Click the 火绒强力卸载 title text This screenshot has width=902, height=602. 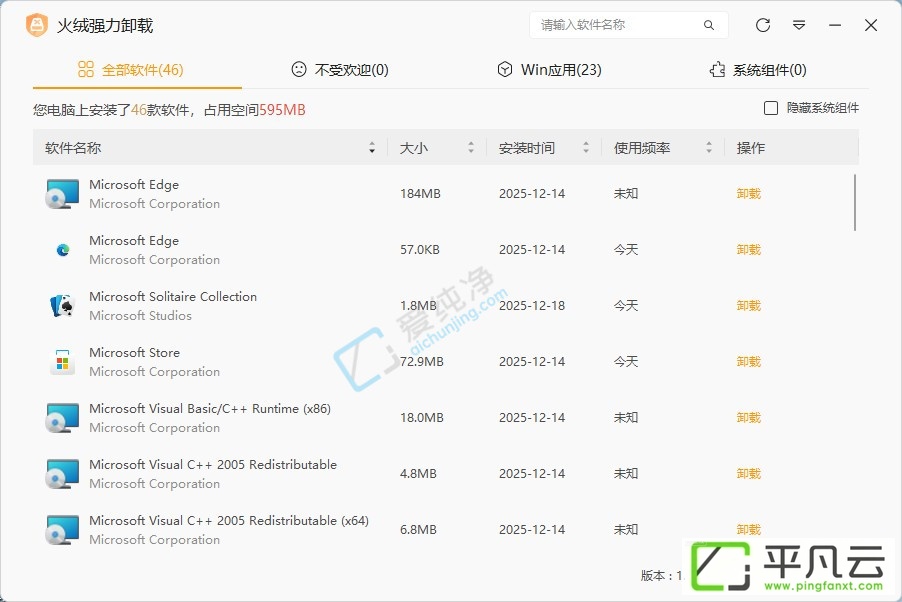pos(105,26)
